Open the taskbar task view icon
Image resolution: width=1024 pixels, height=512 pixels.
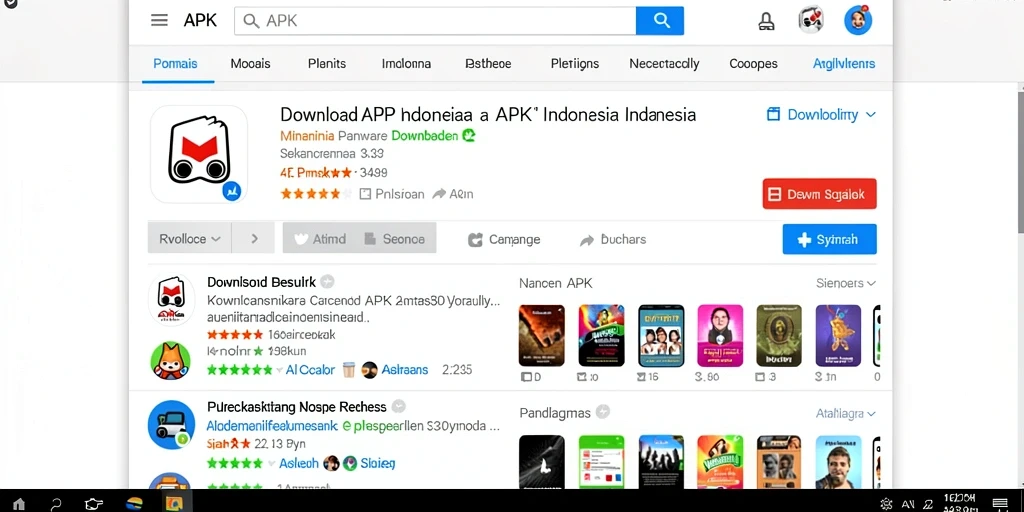pos(94,504)
